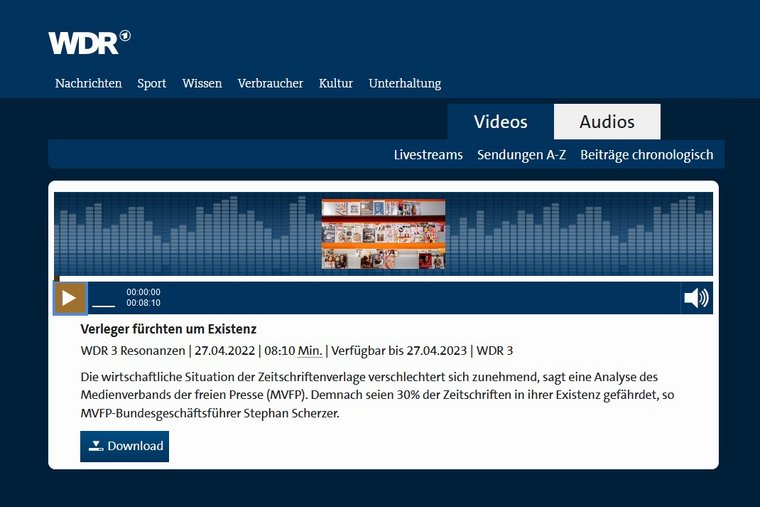This screenshot has height=507, width=760.
Task: Navigate to the Kultur section
Action: tap(336, 83)
